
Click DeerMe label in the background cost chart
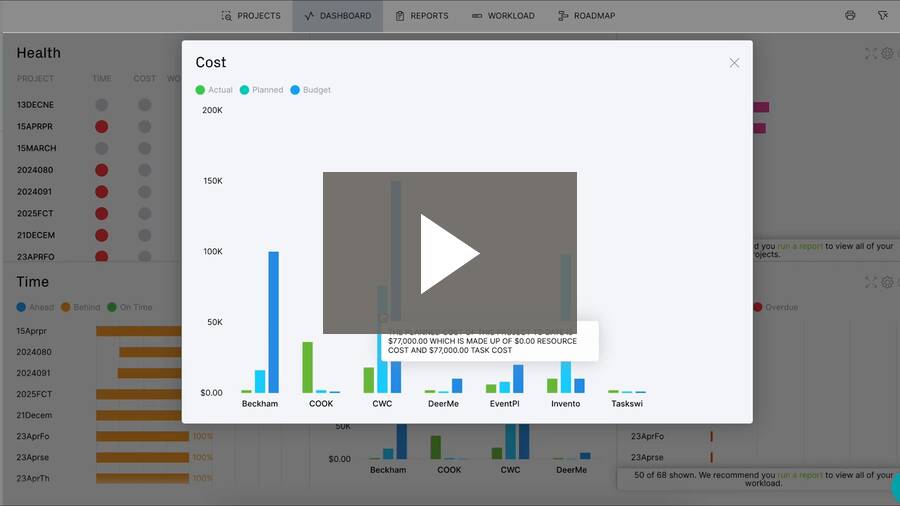(x=572, y=470)
